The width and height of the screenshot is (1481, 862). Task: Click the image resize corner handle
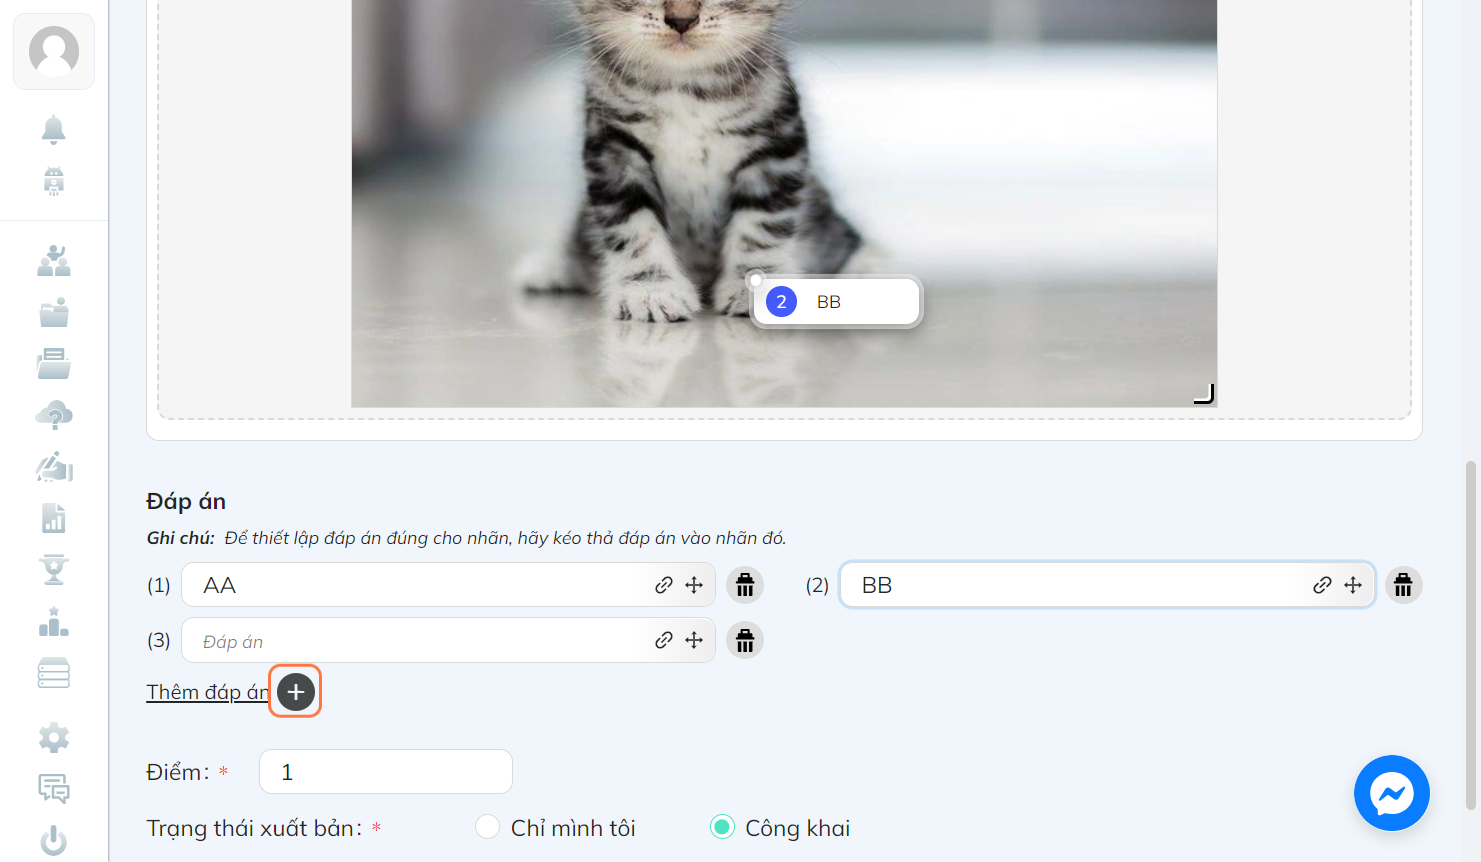pyautogui.click(x=1204, y=394)
